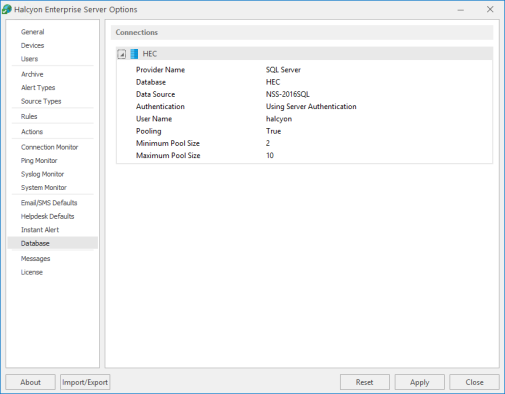Click the About button

pos(30,382)
